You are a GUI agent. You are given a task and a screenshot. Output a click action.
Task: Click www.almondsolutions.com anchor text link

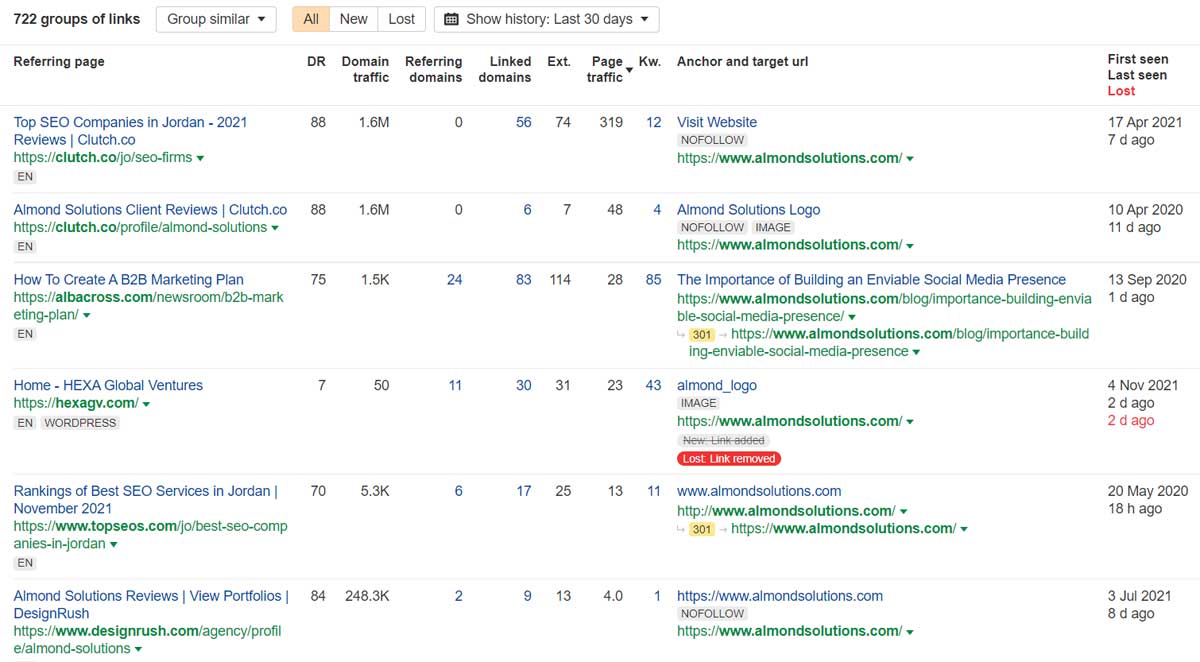[x=759, y=491]
